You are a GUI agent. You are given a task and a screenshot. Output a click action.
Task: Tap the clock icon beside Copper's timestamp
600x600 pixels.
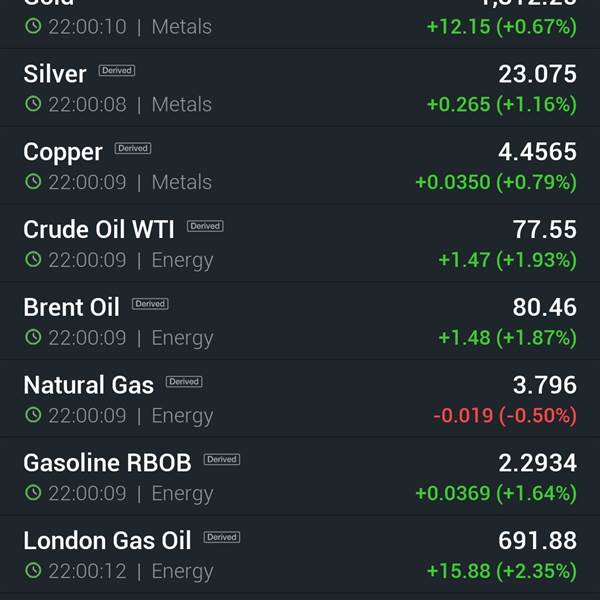click(x=33, y=181)
